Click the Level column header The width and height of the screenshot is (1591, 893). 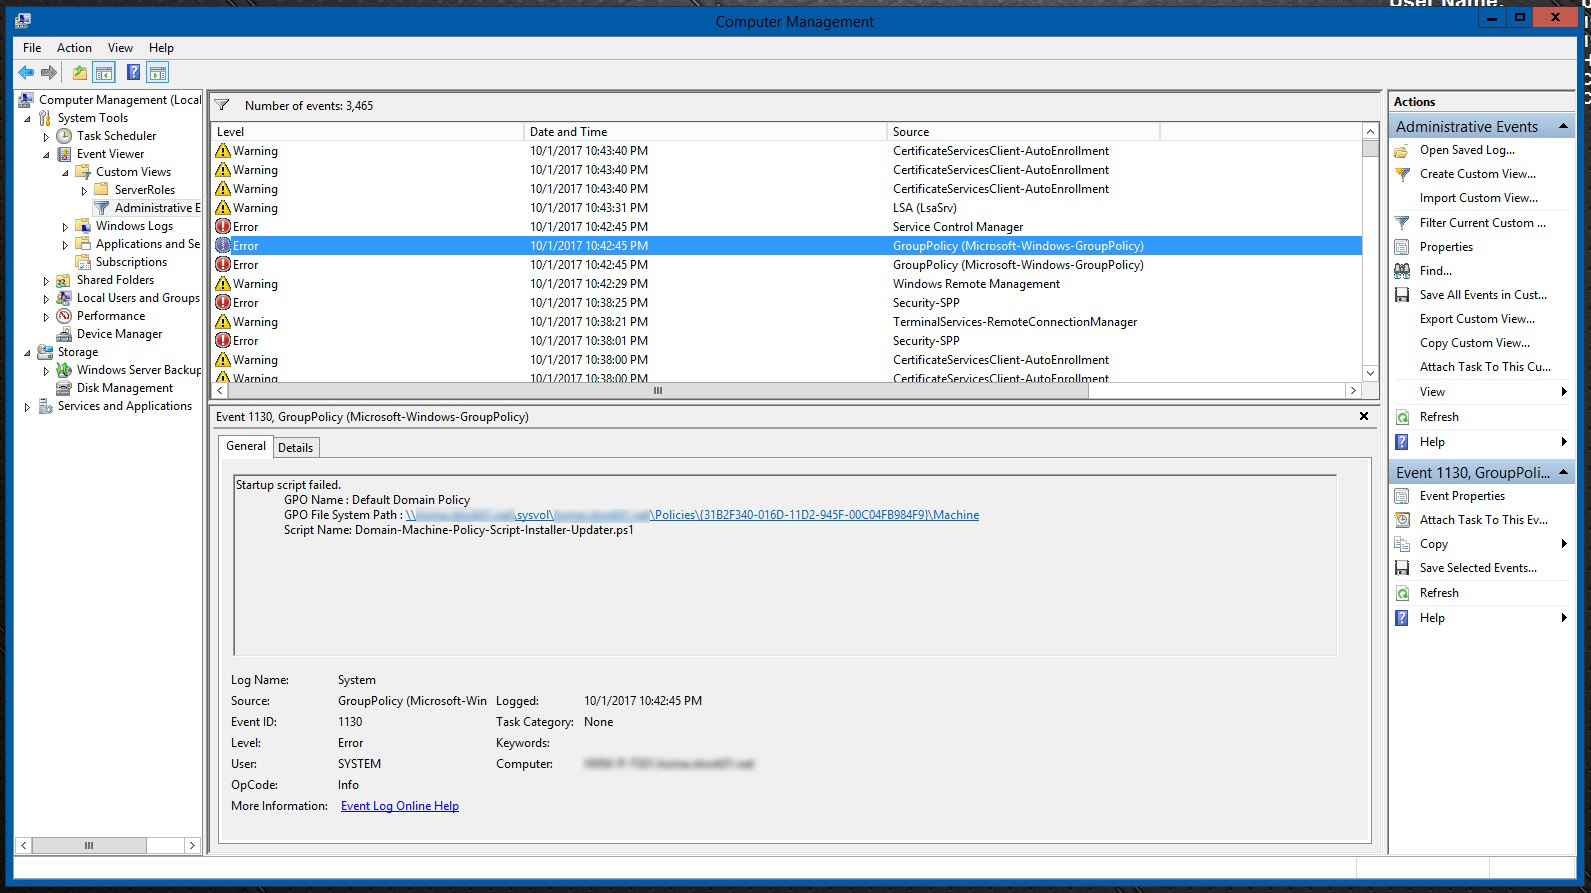[367, 132]
